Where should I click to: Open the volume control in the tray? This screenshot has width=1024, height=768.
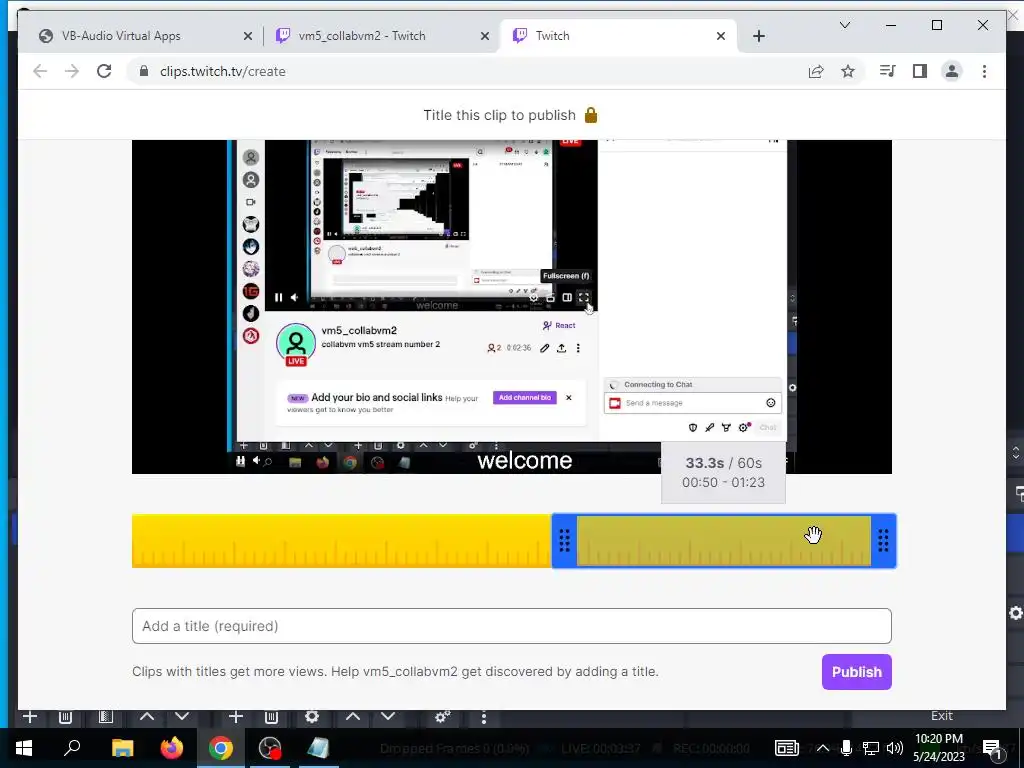(895, 748)
